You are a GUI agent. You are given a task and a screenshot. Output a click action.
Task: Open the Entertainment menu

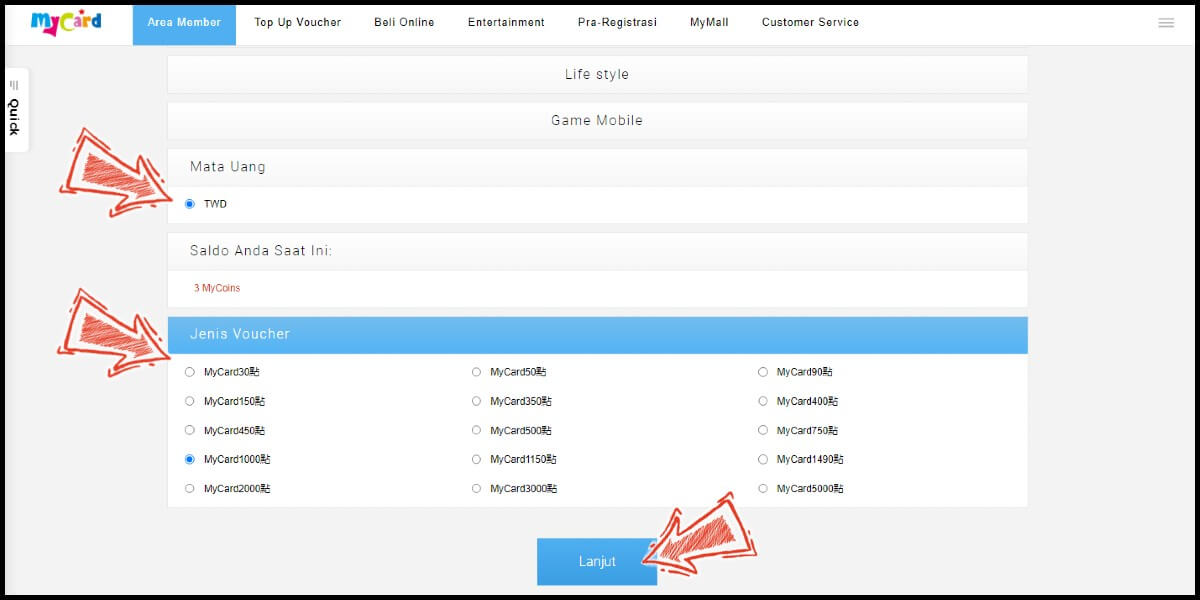click(x=506, y=23)
